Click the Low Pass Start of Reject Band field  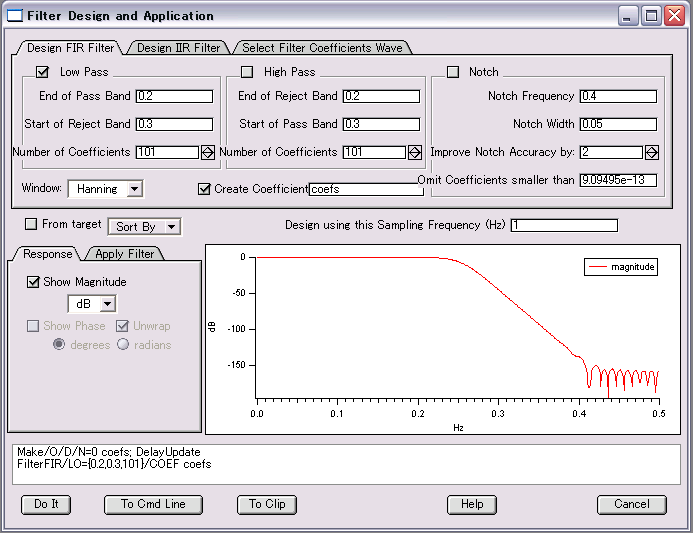pyautogui.click(x=174, y=124)
